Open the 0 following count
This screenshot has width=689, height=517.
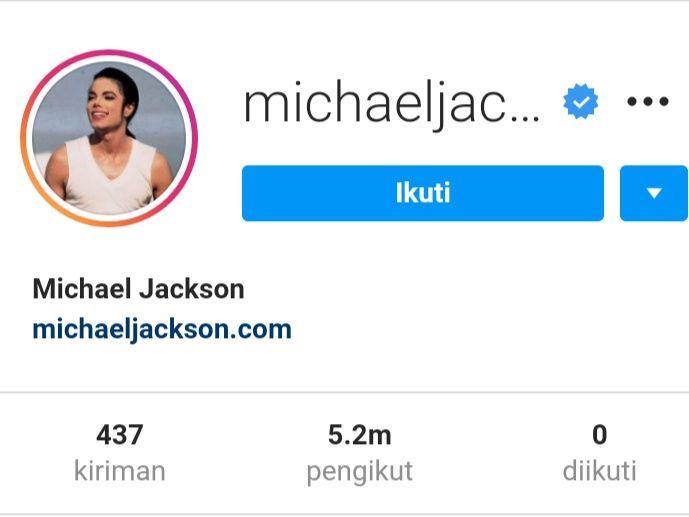point(599,434)
